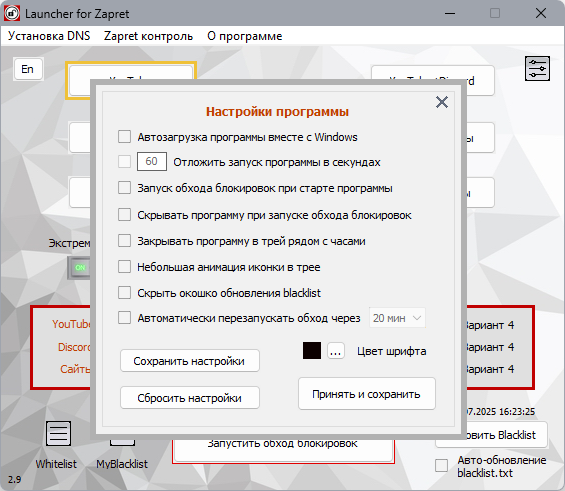
Task: Enable autostart with Windows checkbox
Action: [x=124, y=137]
